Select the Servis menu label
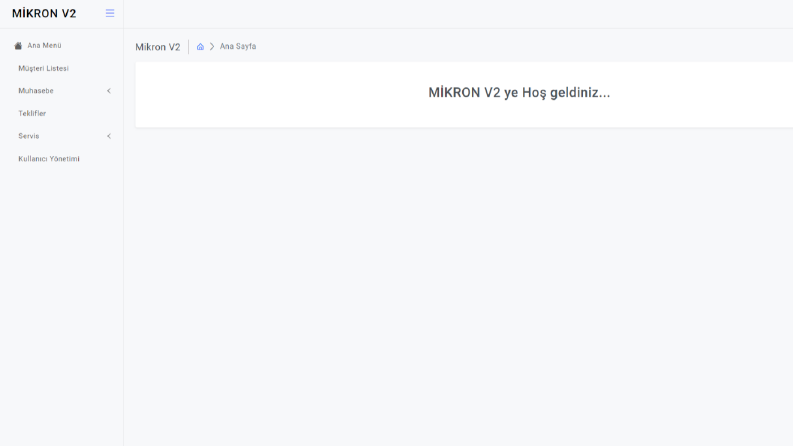Screen dimensions: 793x446 click(29, 136)
